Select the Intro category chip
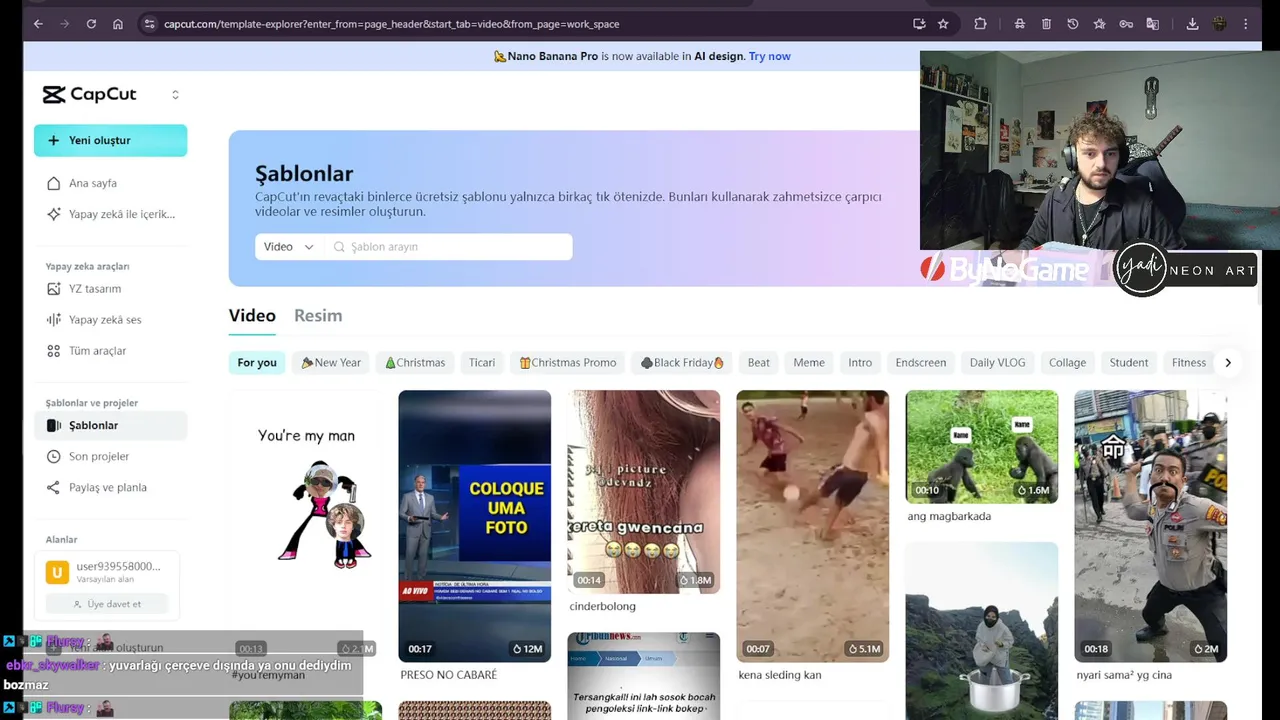Screen dimensions: 1280x720 [860, 362]
